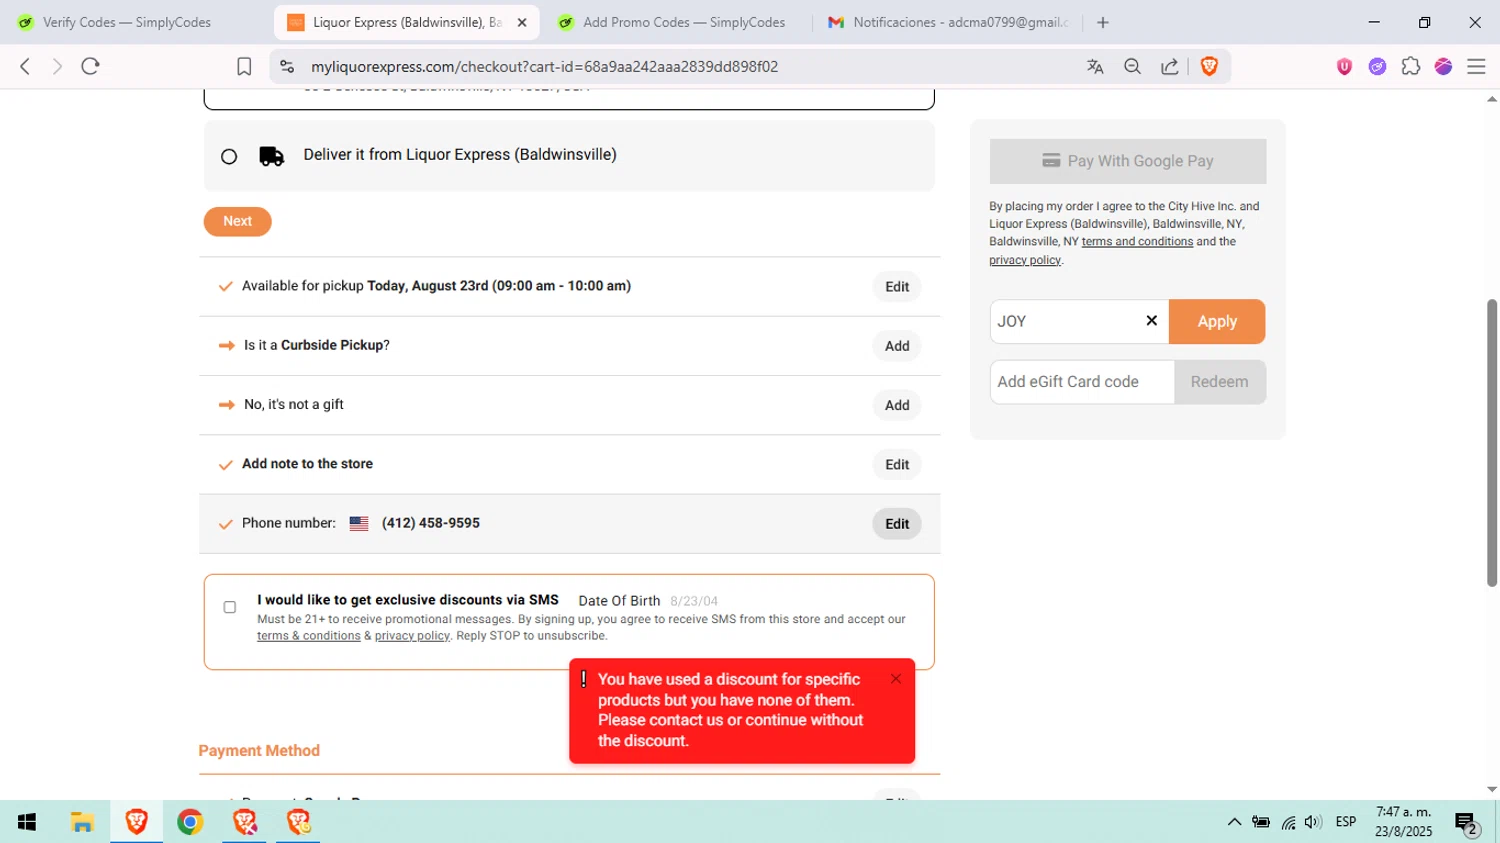Open battery status icon in tray
Image resolution: width=1500 pixels, height=843 pixels.
(x=1261, y=822)
